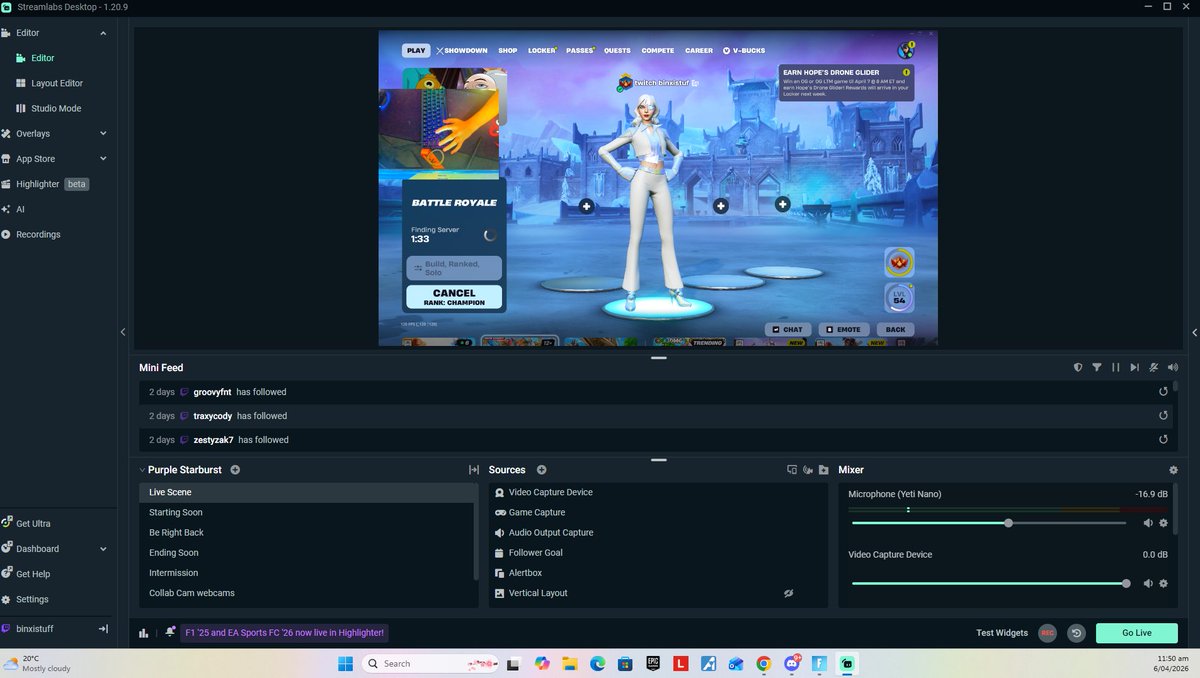Add a new scene with plus icon

coord(235,470)
